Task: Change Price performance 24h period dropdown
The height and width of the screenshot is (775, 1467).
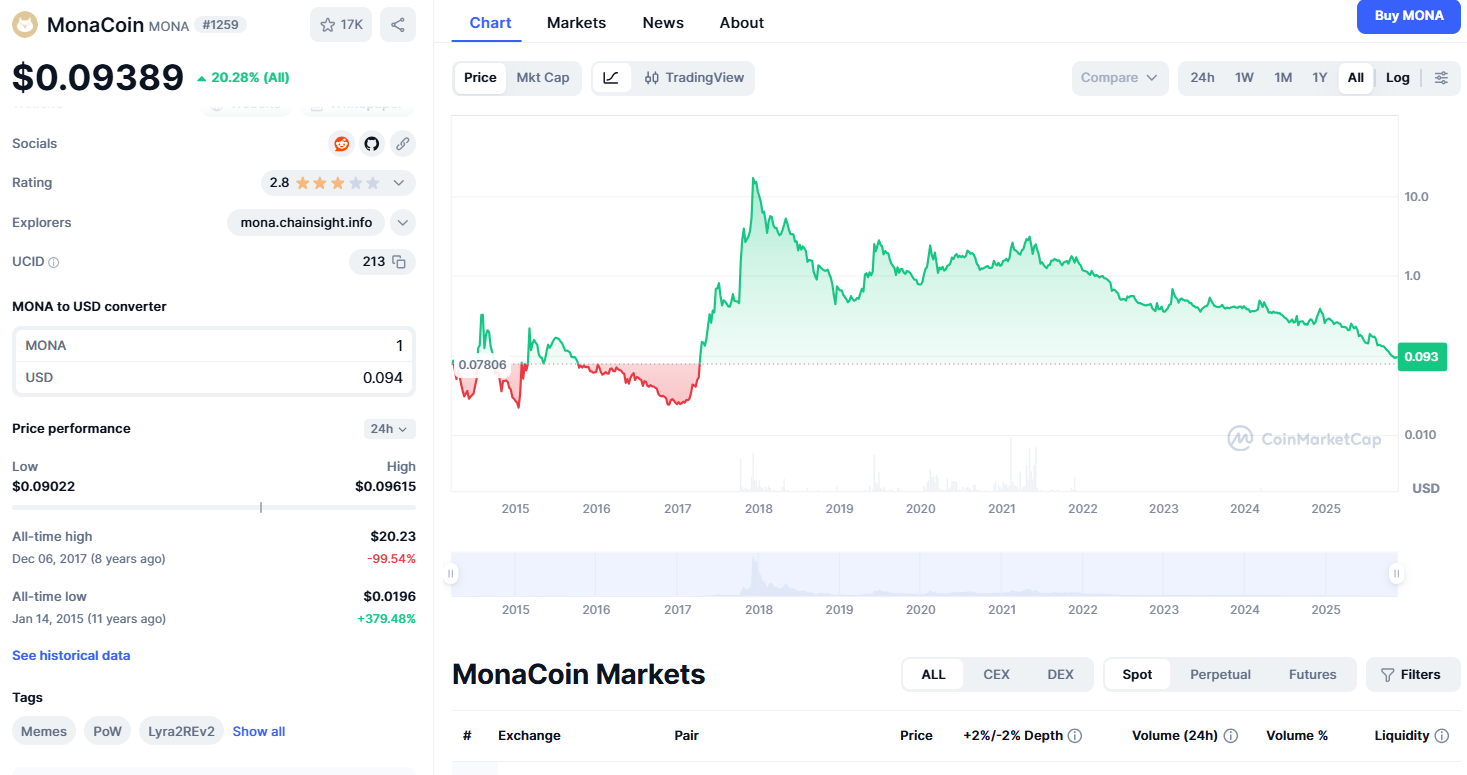Action: coord(389,429)
